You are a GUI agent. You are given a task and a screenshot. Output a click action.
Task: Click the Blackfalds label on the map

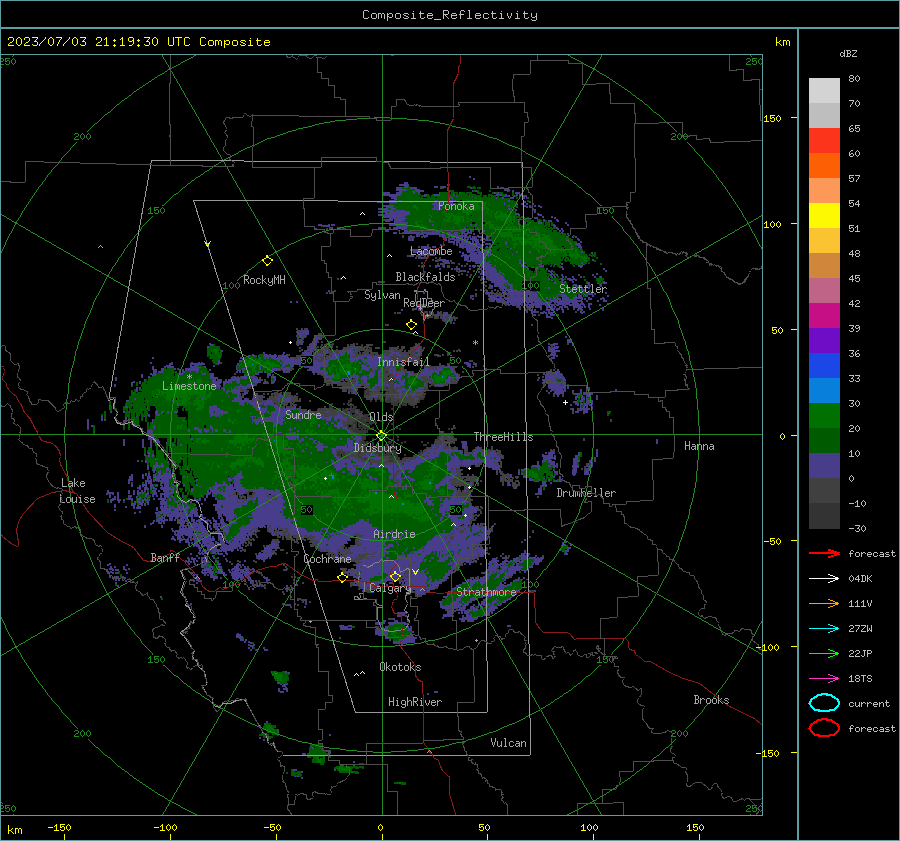click(x=425, y=277)
